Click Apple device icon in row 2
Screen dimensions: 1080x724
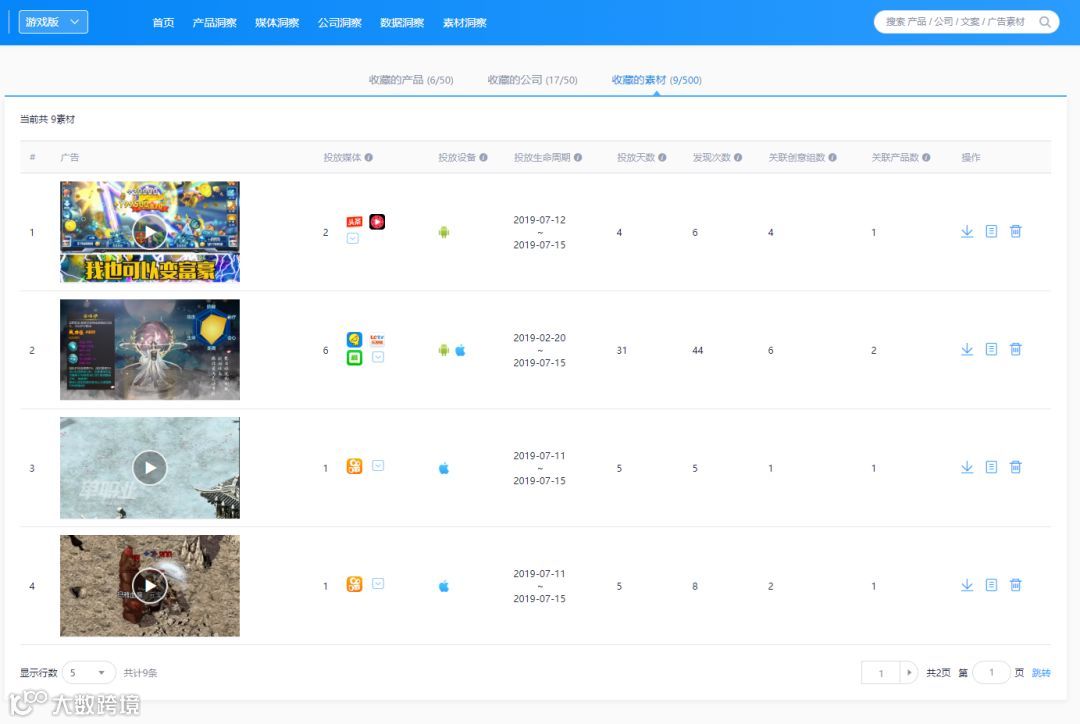pyautogui.click(x=460, y=351)
